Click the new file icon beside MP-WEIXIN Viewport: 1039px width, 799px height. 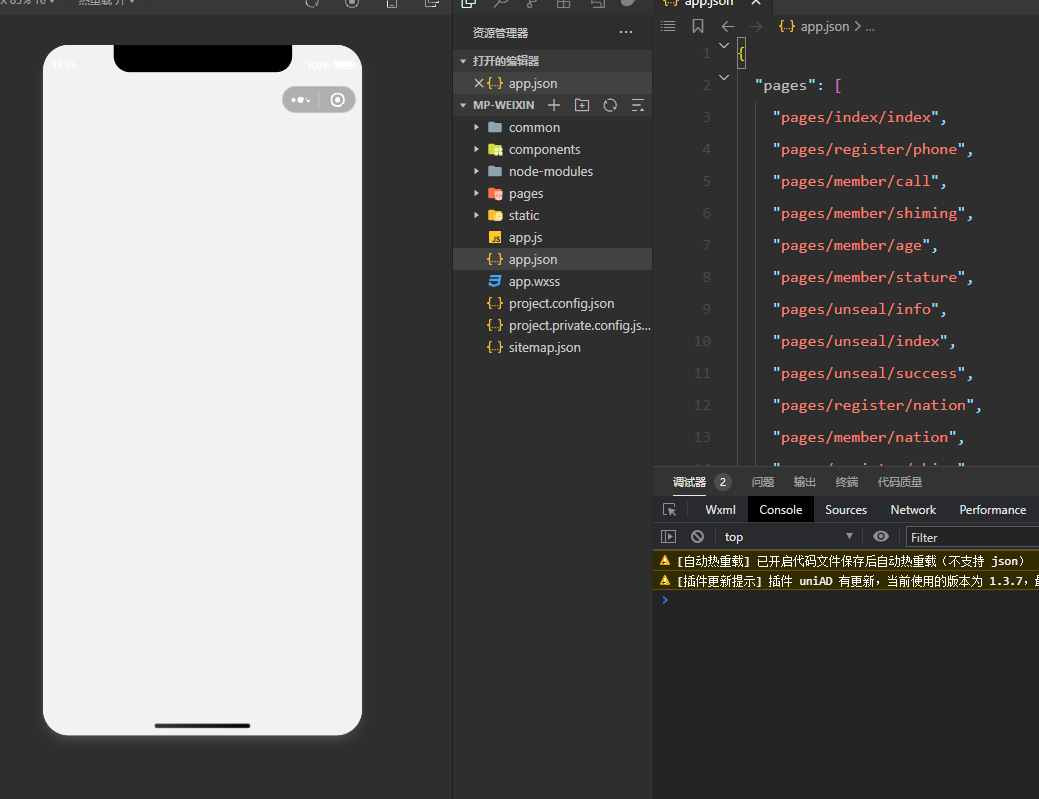554,105
